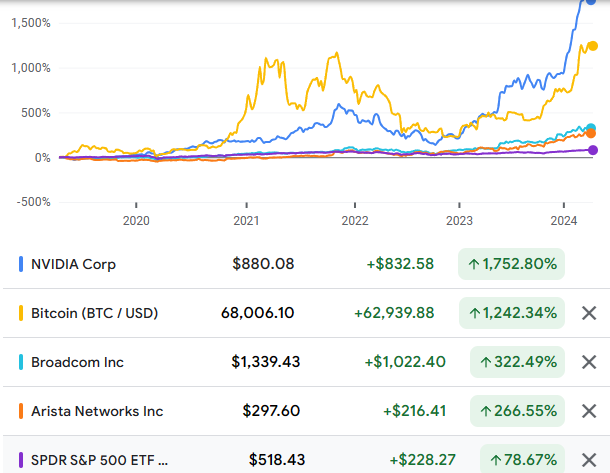
Task: Click the 2024 label on the time axis
Action: 564,221
